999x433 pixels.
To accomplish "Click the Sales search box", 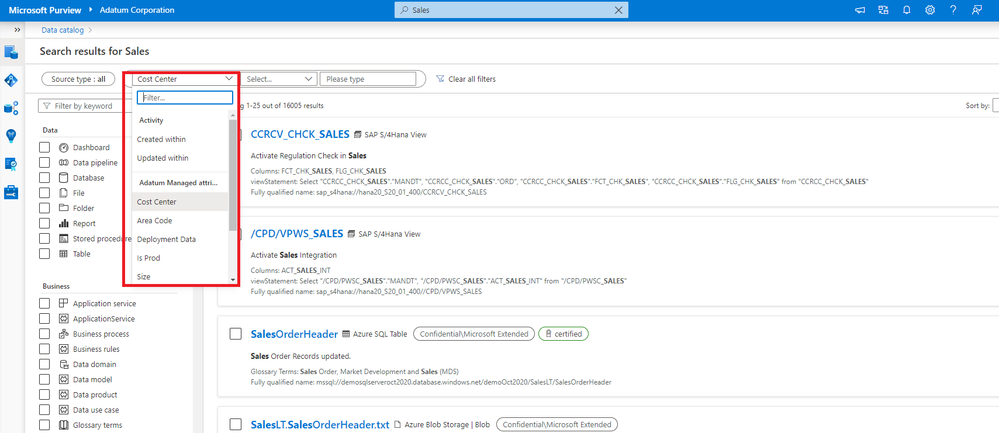I will (511, 10).
